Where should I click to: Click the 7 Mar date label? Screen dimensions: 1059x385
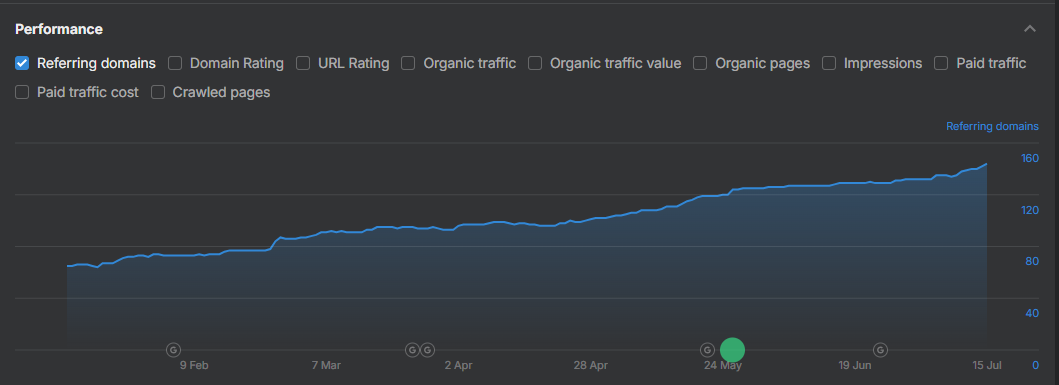[x=326, y=365]
